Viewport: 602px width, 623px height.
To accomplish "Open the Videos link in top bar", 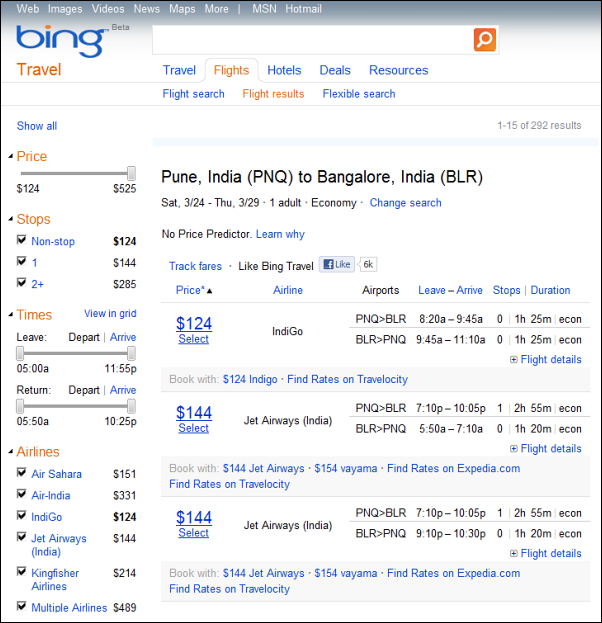I will [x=108, y=9].
